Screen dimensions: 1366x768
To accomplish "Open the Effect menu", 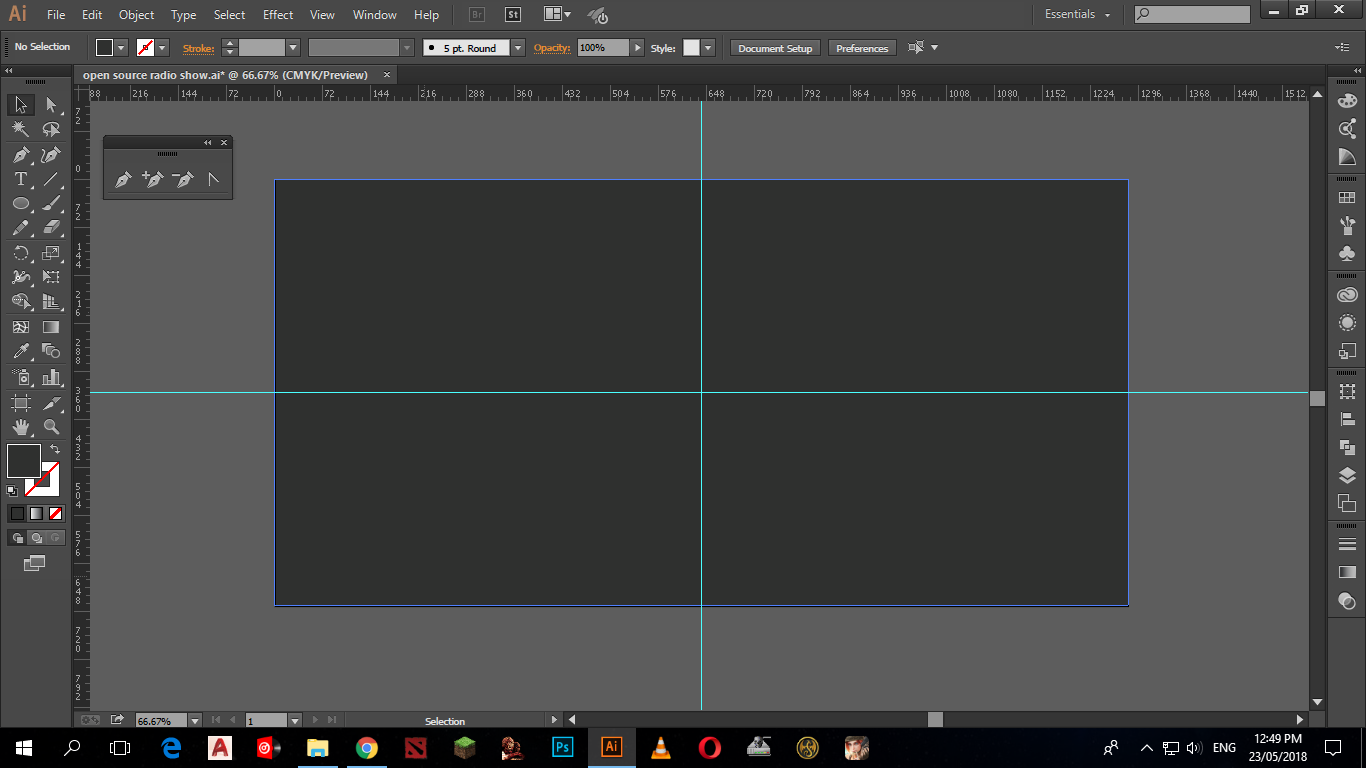I will (x=278, y=15).
